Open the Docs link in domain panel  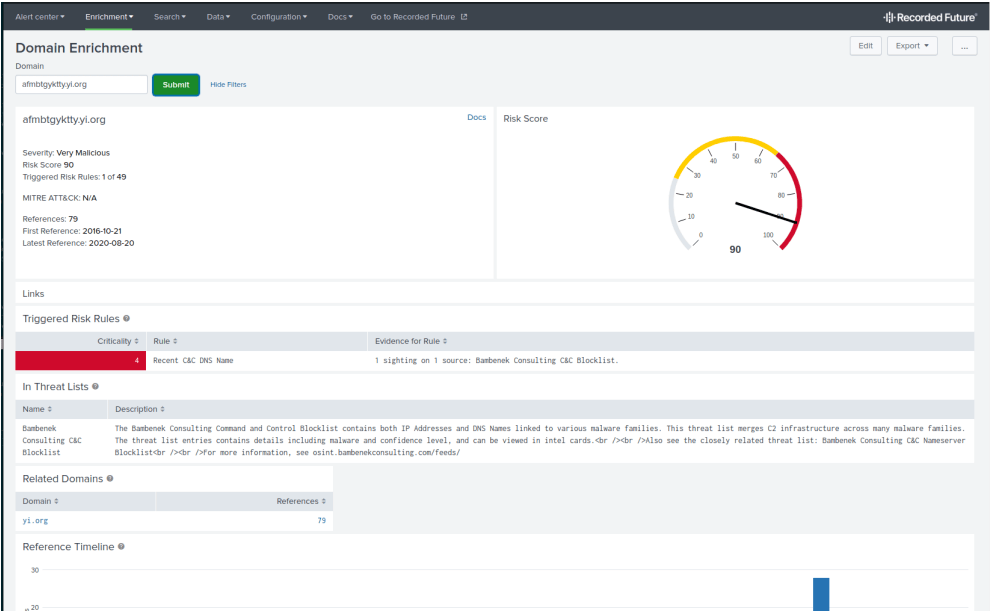click(476, 117)
